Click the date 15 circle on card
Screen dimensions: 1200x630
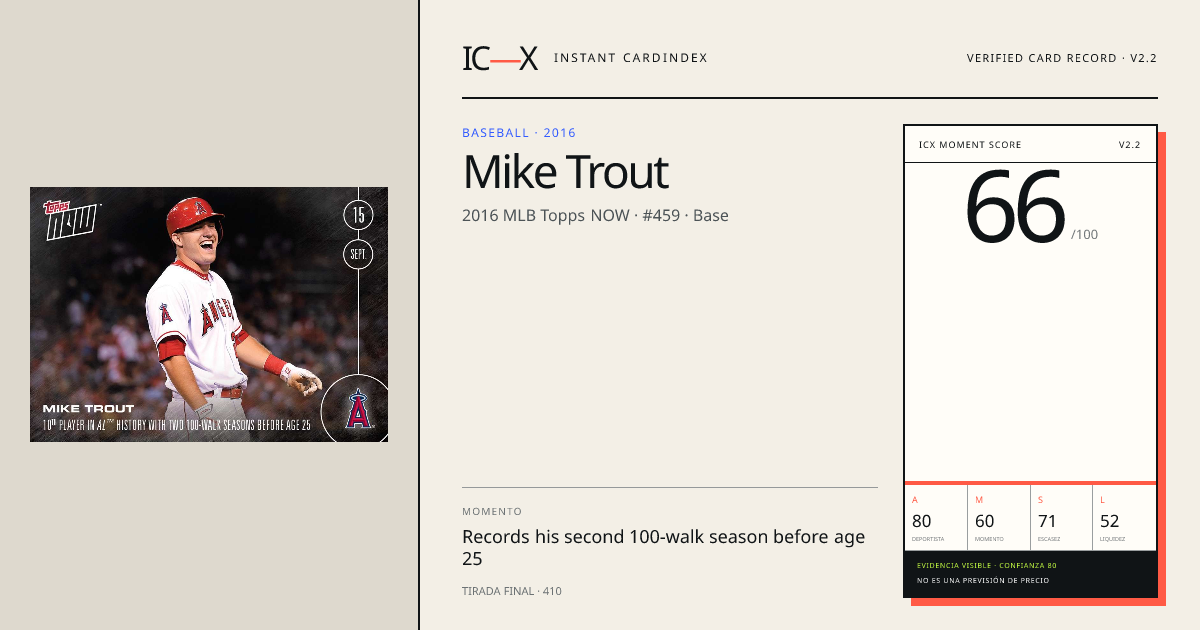358,215
